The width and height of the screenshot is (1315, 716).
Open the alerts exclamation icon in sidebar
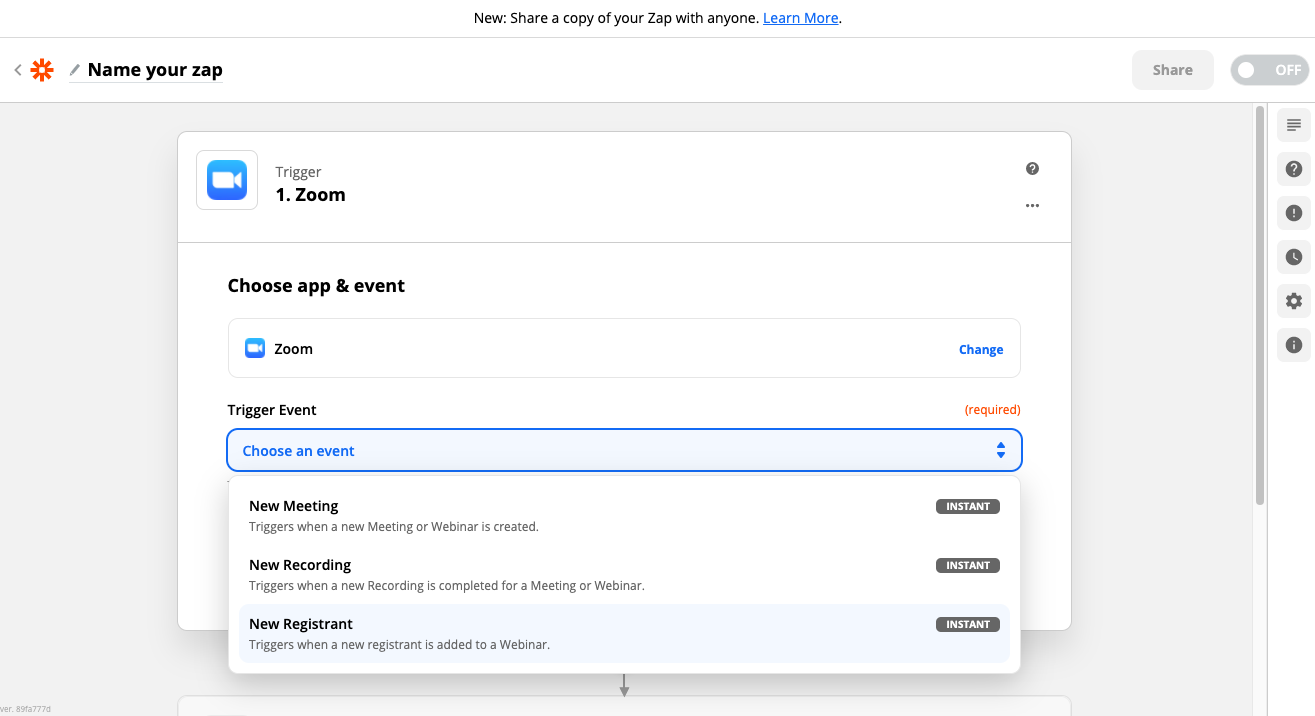click(x=1294, y=213)
